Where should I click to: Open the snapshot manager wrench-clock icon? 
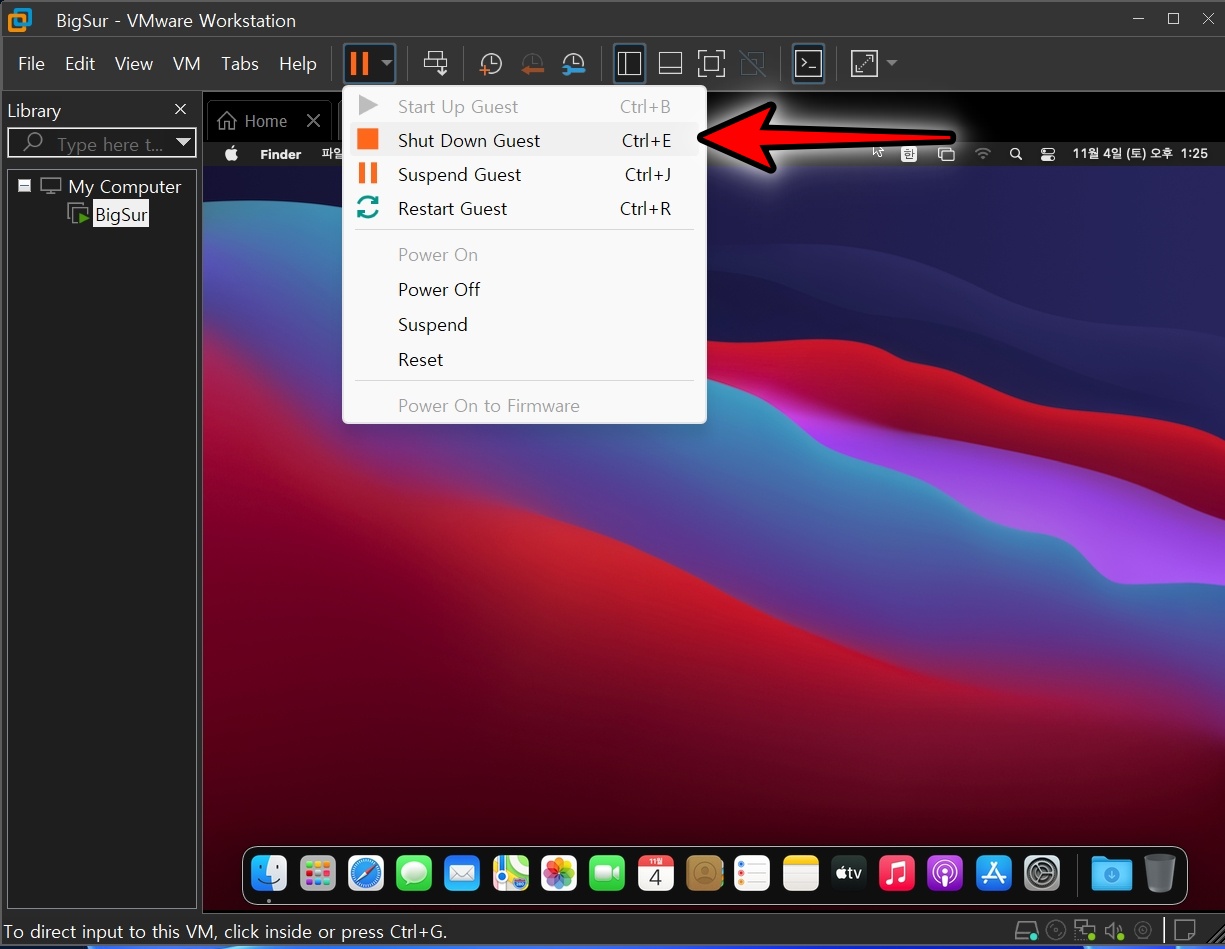click(573, 64)
